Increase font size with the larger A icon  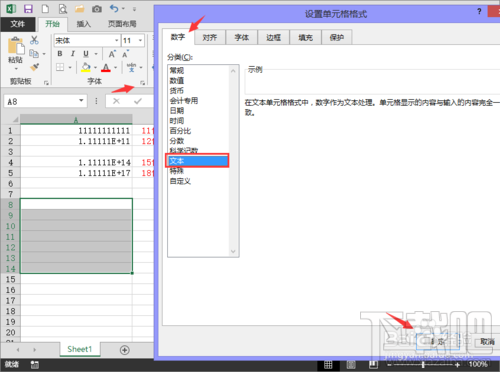(112, 54)
